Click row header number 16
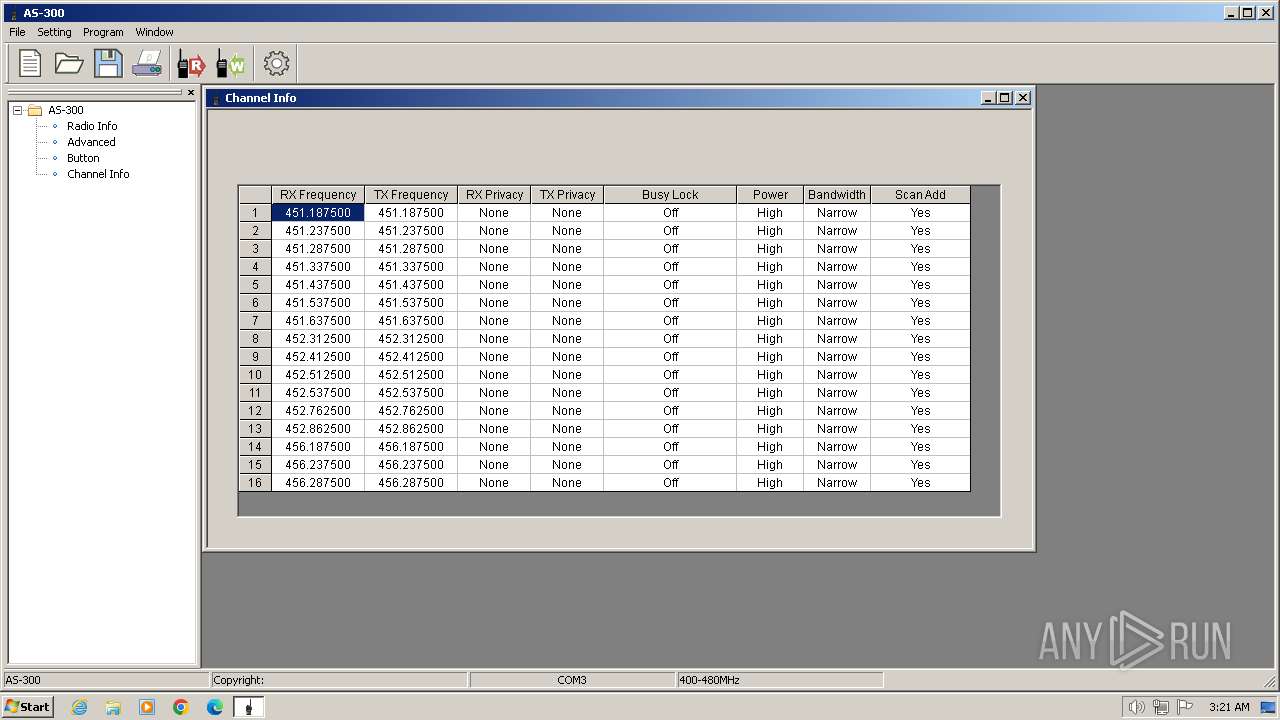The width and height of the screenshot is (1280, 720). click(255, 483)
